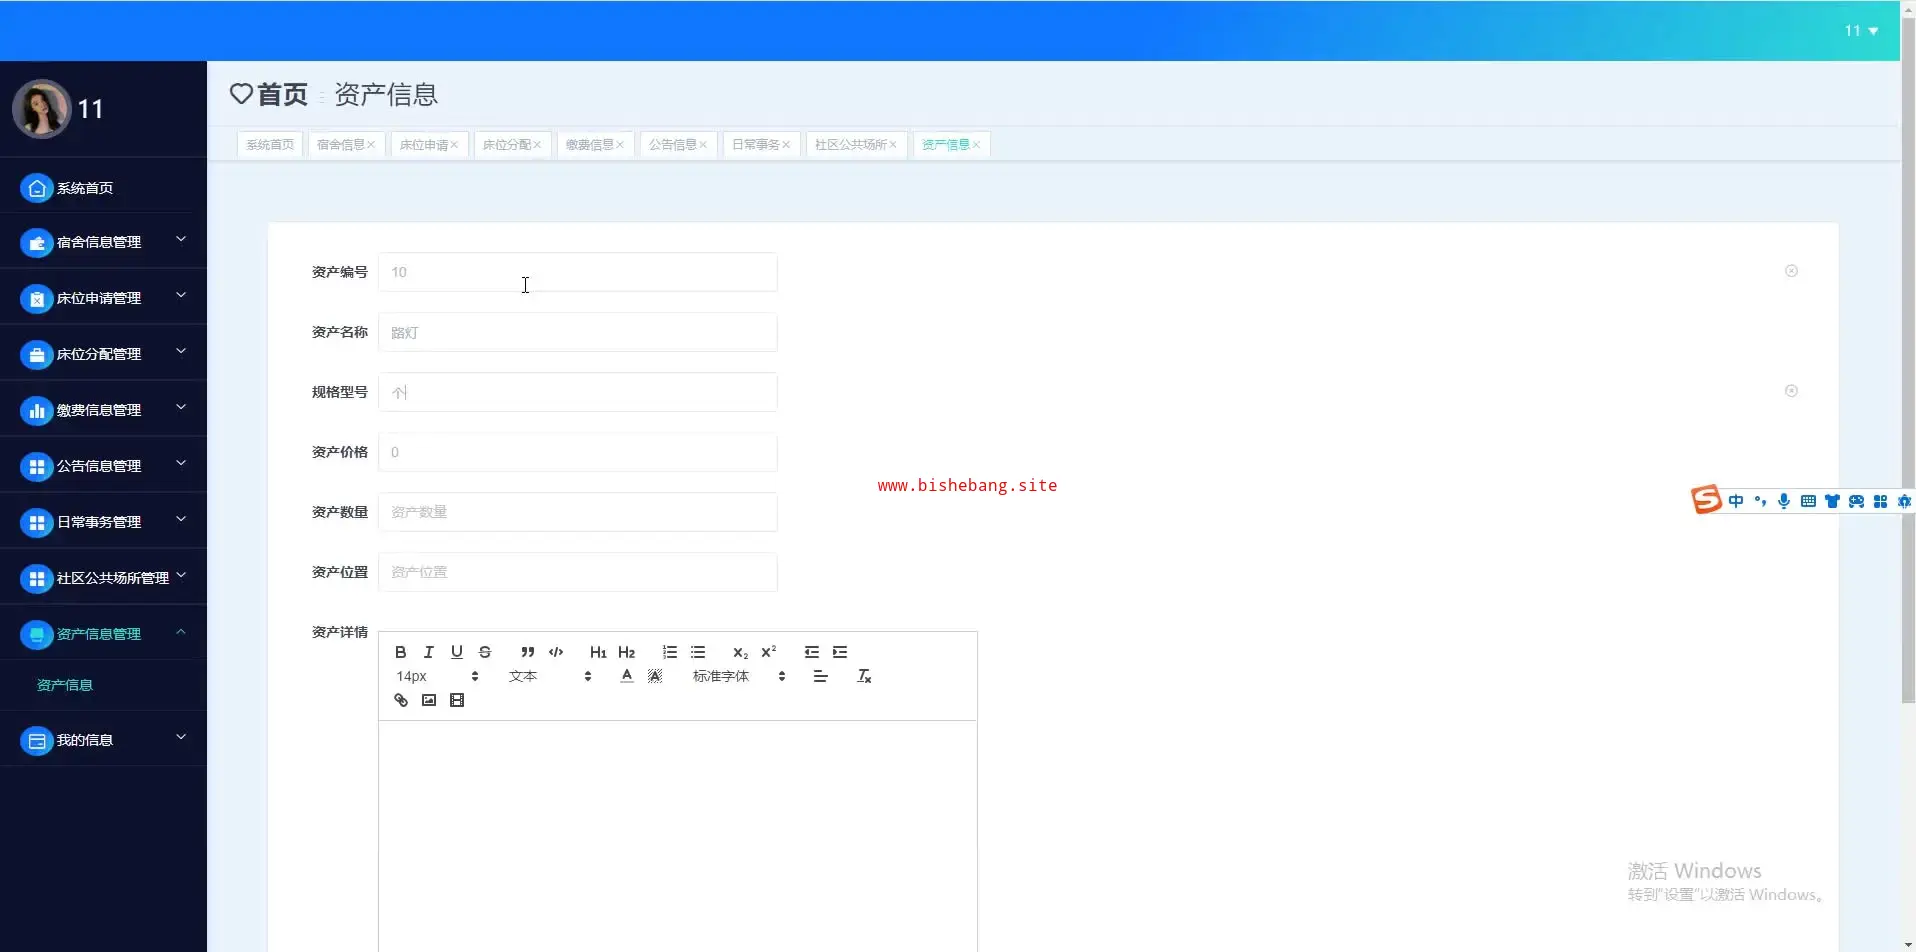1916x952 pixels.
Task: Decrease indent in the editor
Action: [812, 652]
